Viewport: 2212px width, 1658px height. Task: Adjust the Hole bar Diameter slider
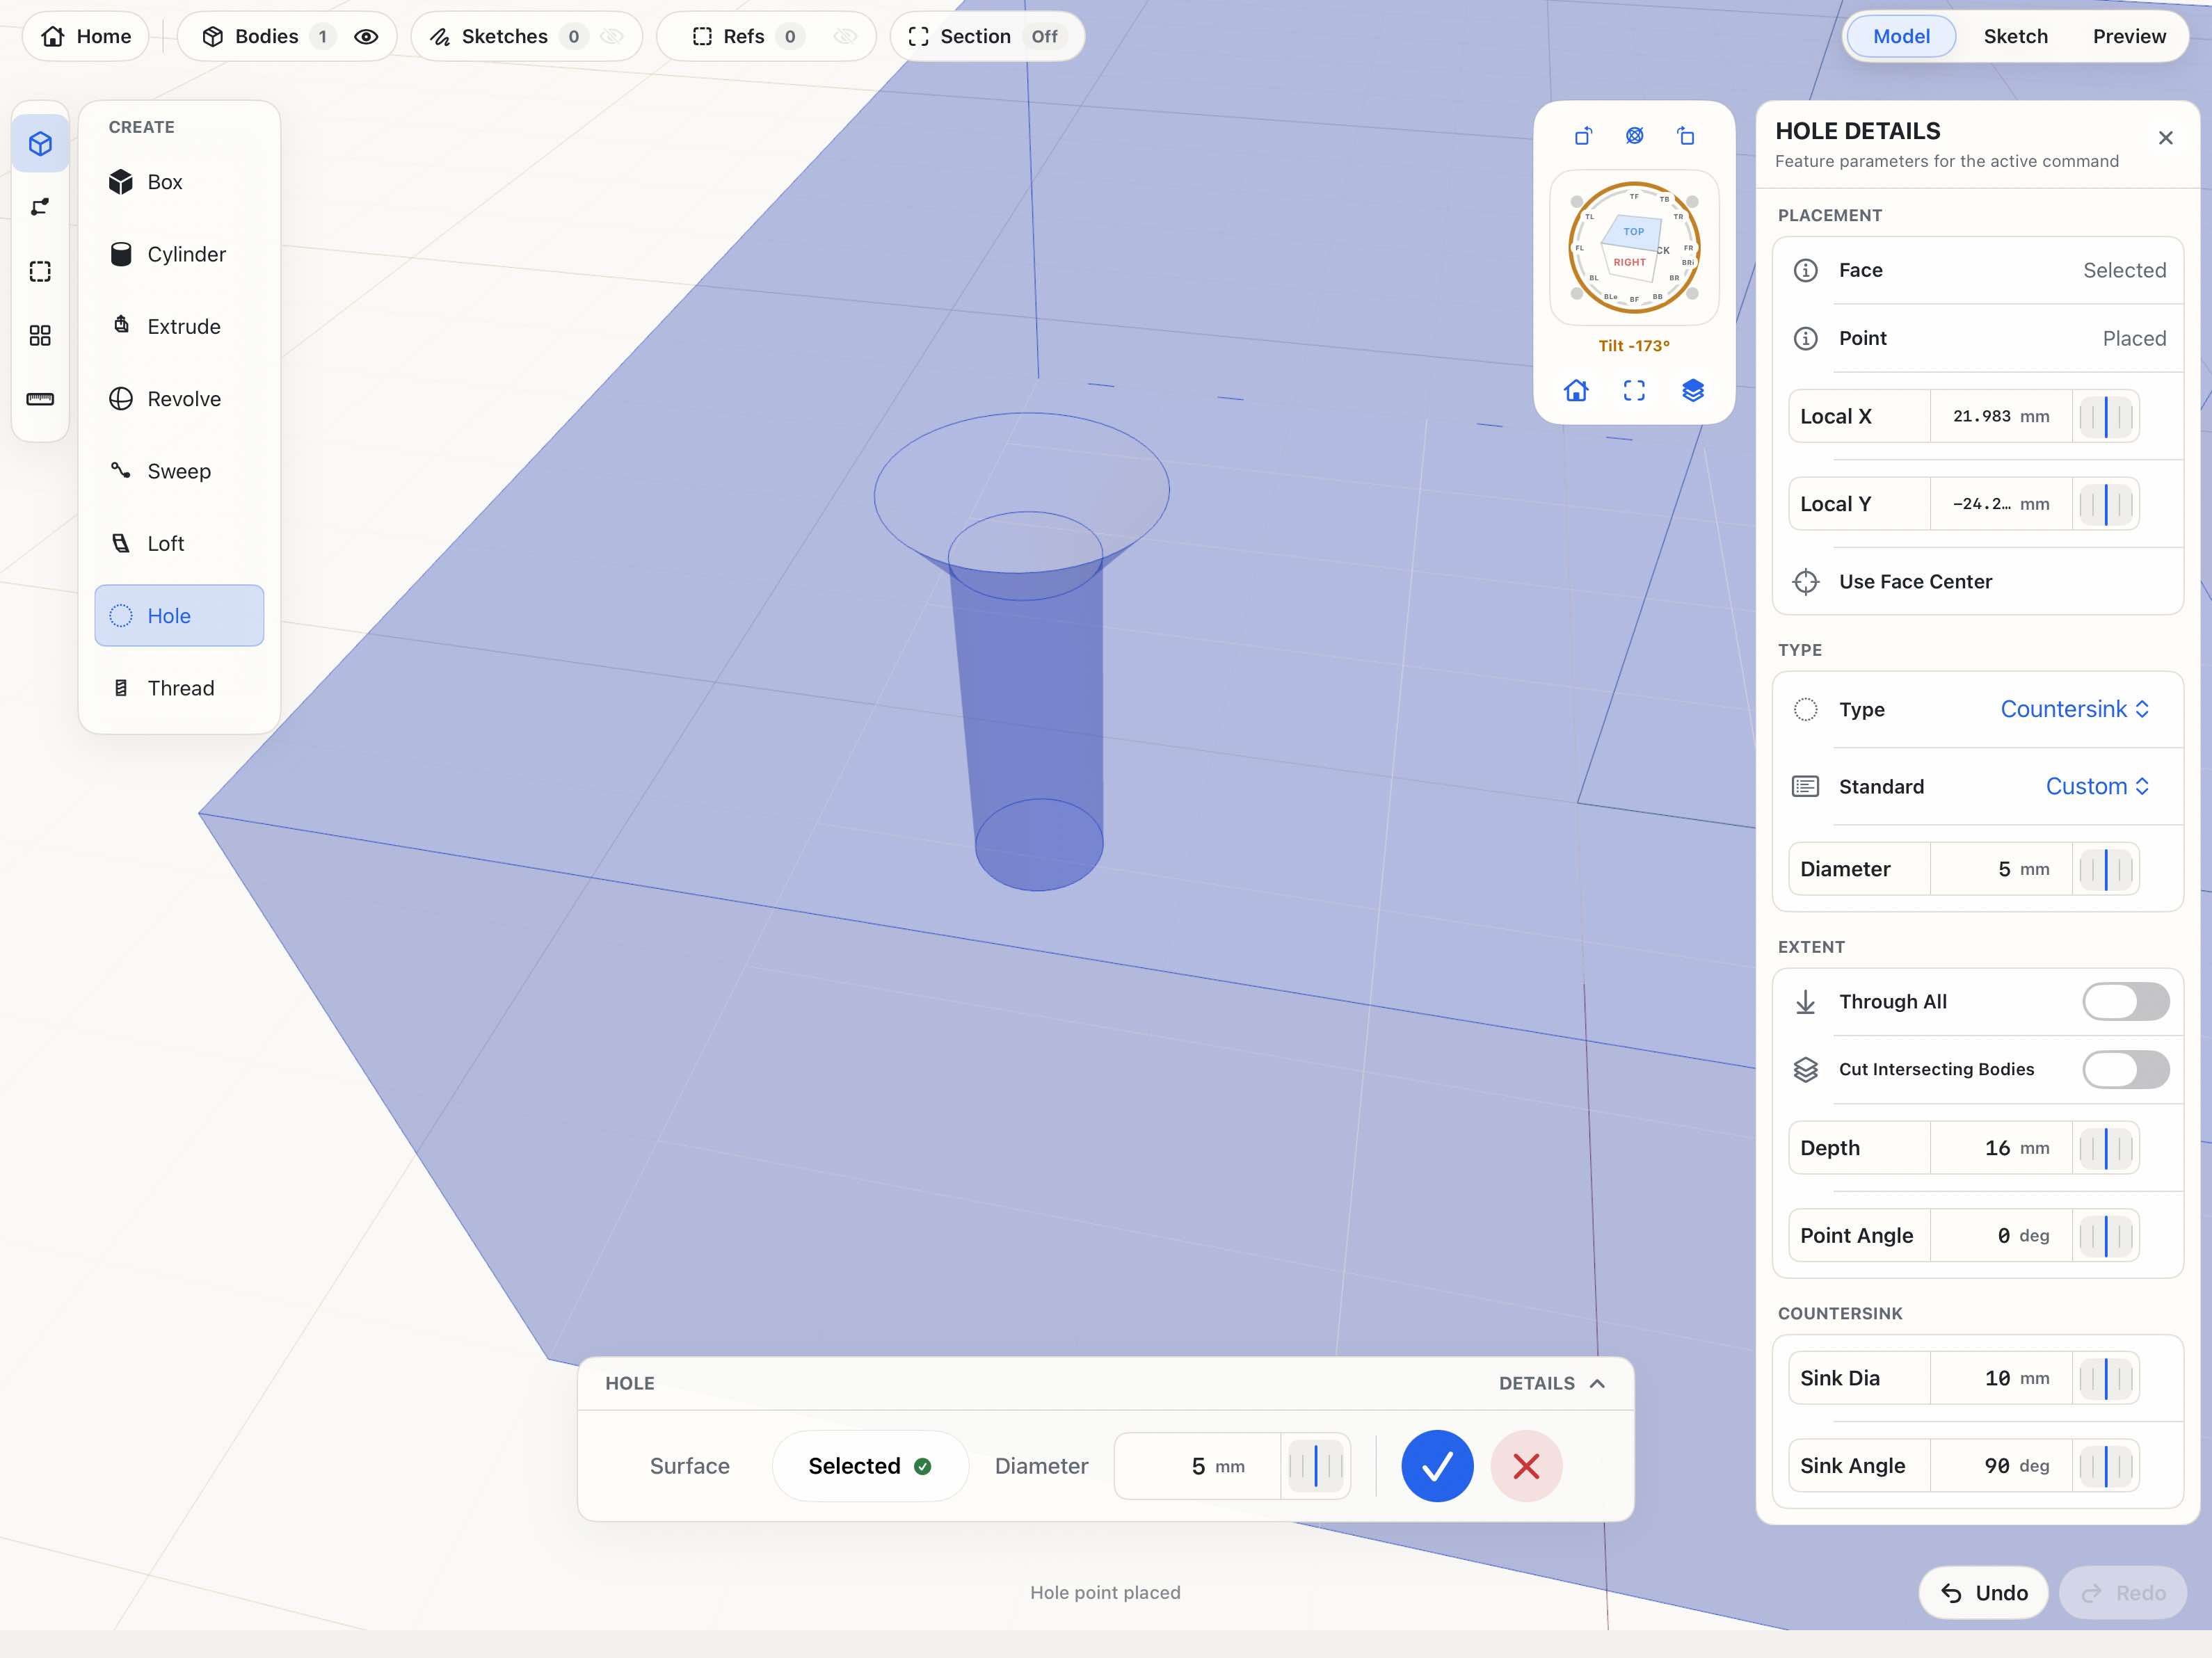1315,1466
